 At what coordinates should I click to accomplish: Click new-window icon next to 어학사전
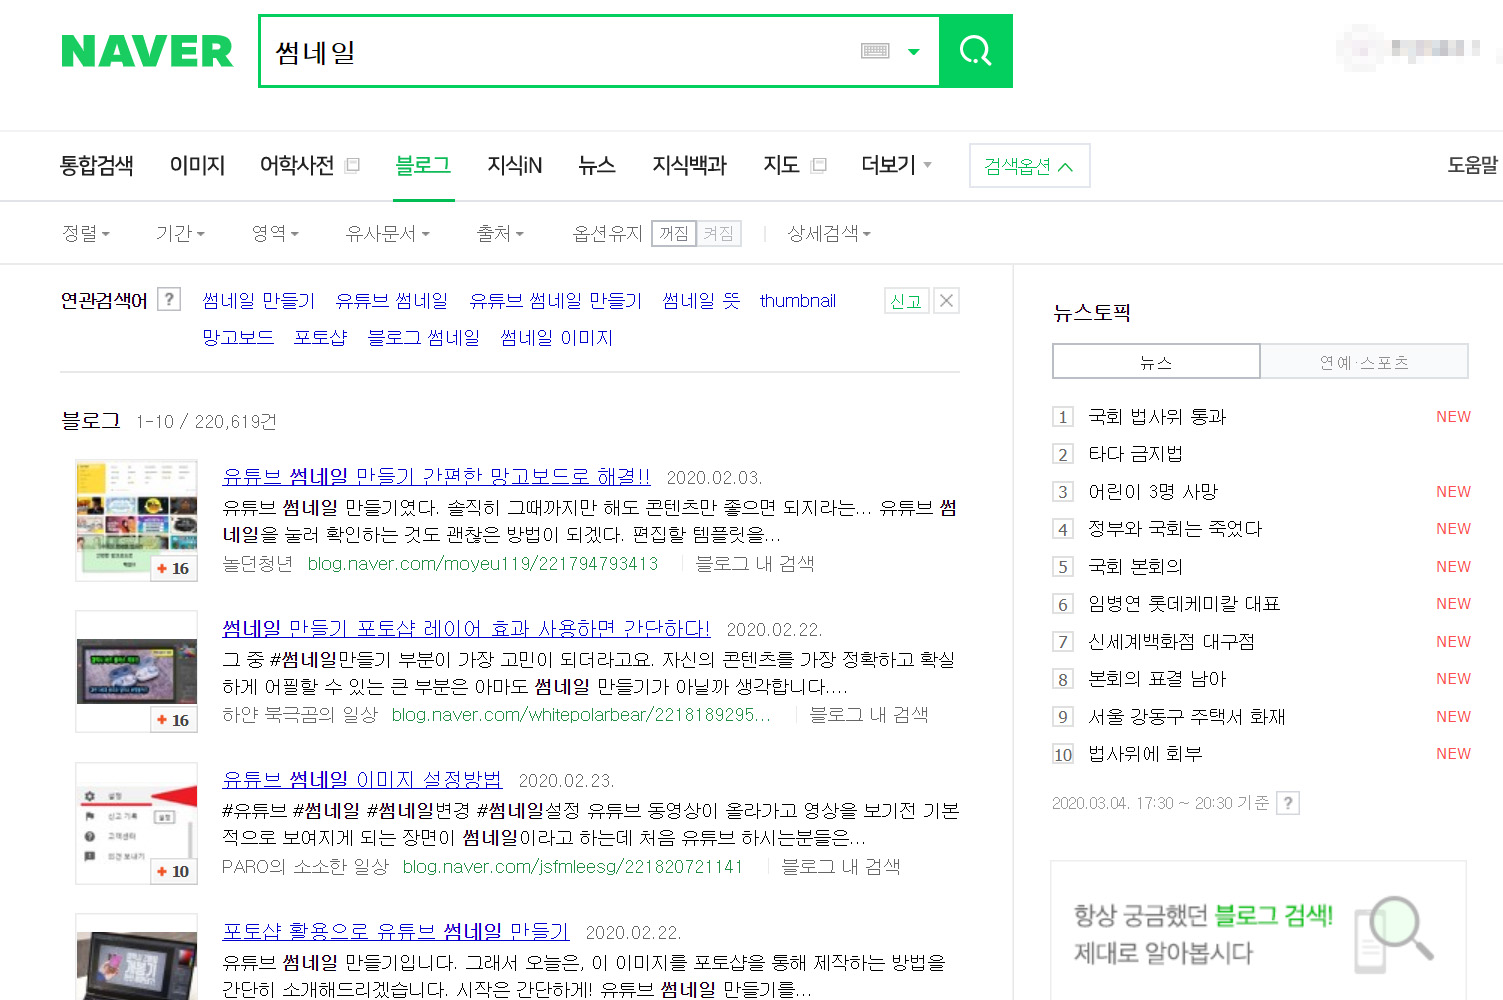[352, 166]
